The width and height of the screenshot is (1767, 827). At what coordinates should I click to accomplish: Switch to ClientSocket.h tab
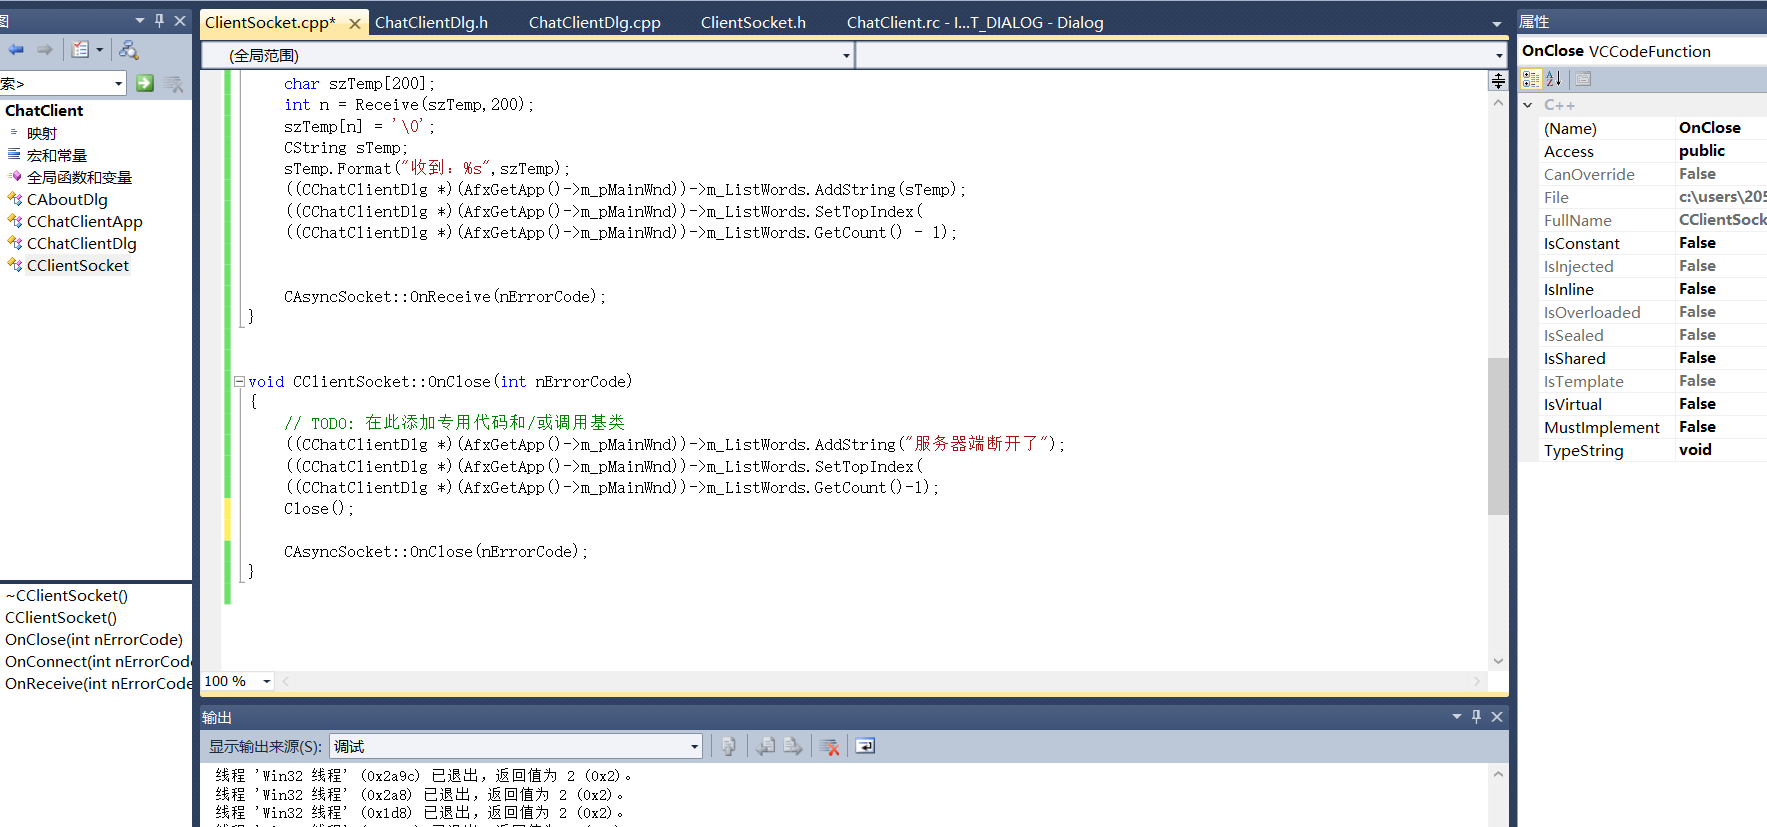pos(753,22)
